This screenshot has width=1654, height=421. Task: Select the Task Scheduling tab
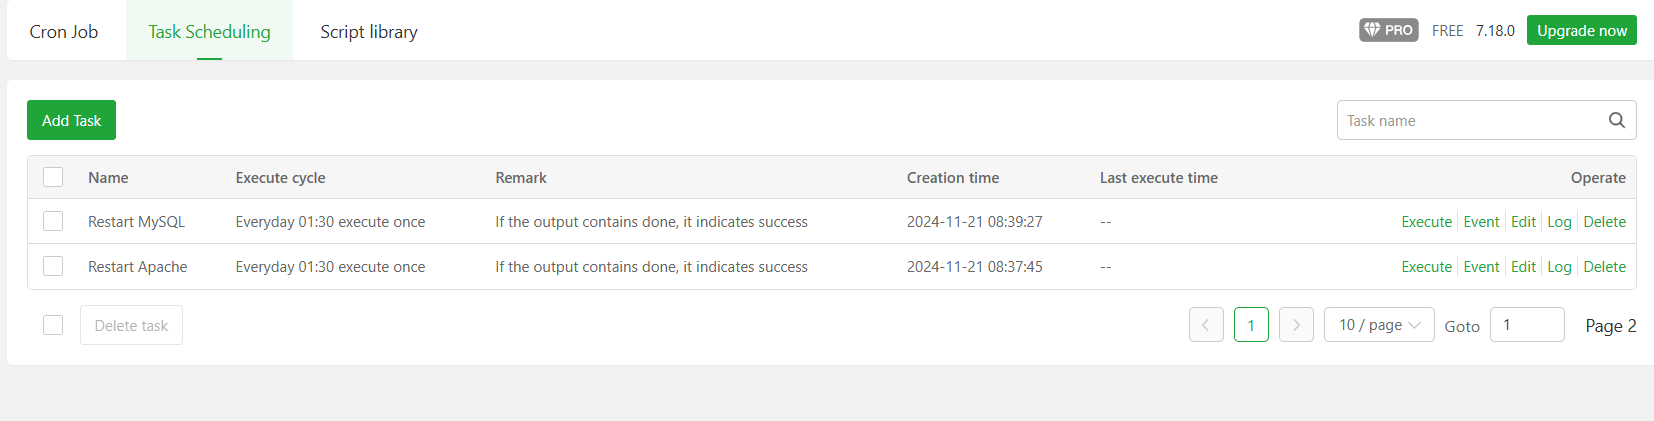209,31
